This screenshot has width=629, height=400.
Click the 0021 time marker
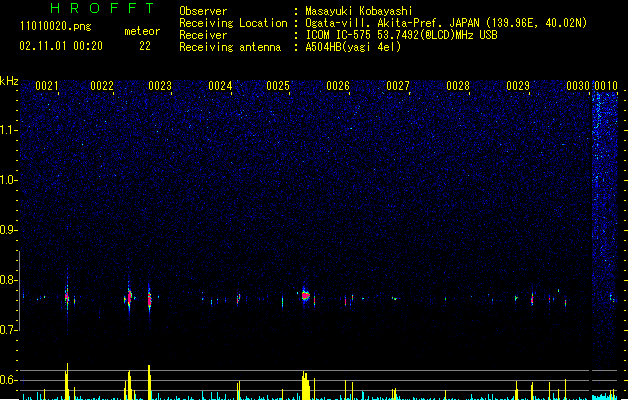47,86
